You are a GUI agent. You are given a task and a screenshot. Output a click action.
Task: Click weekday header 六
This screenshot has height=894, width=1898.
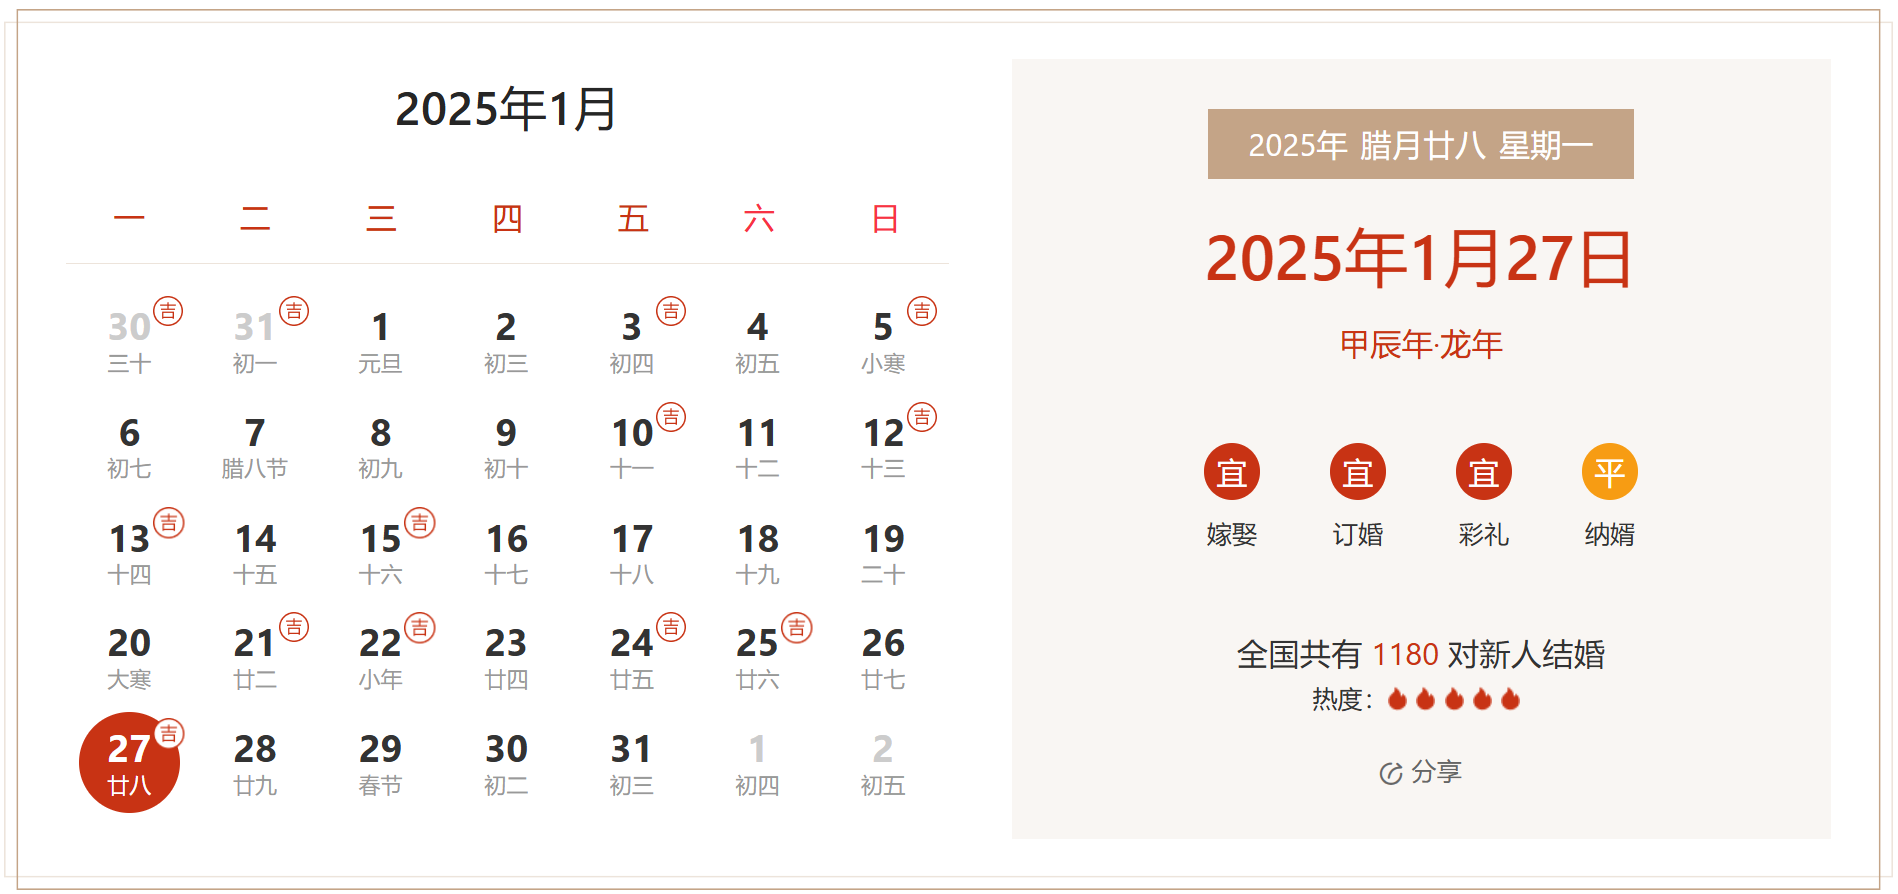(759, 218)
